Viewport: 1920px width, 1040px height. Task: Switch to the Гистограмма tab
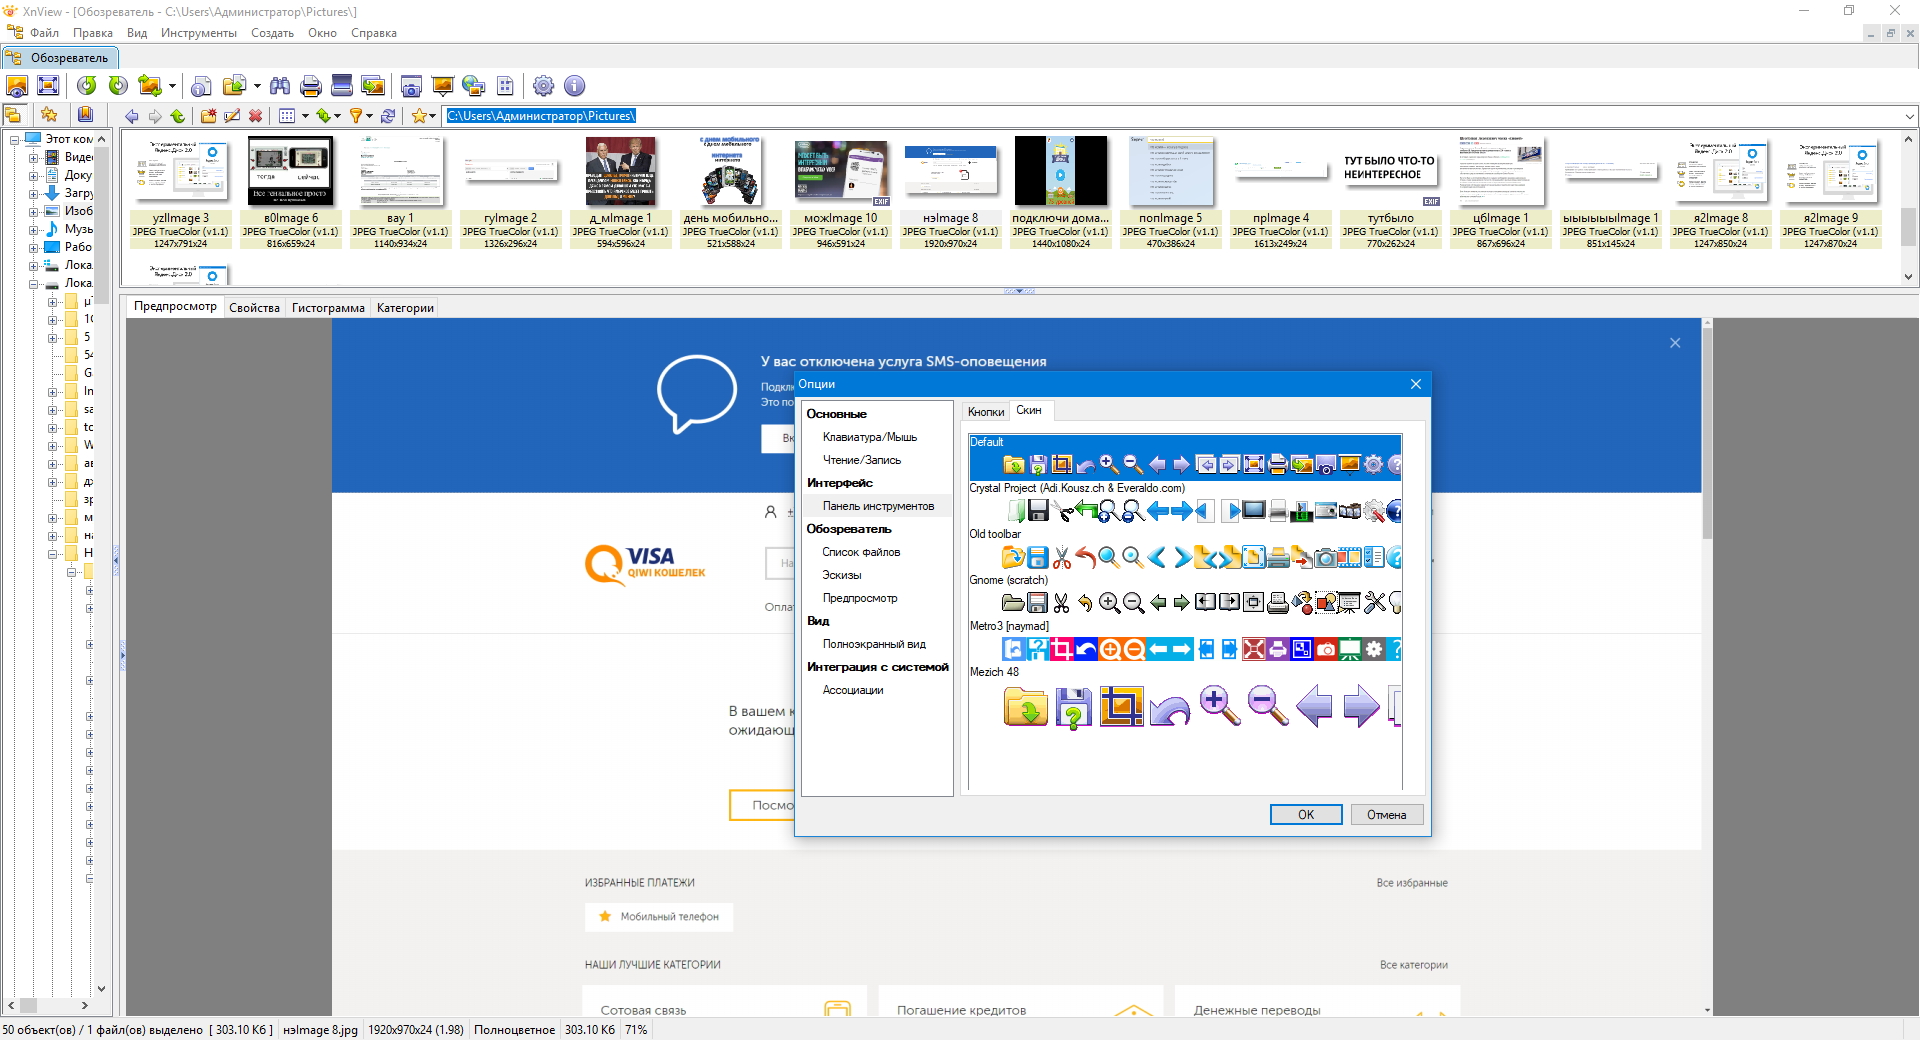[x=328, y=307]
